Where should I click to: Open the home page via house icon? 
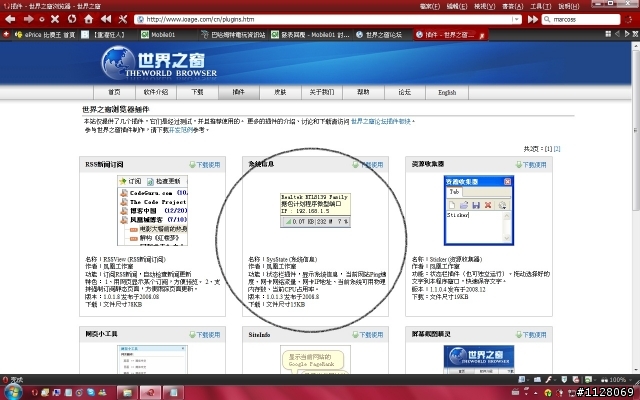point(89,19)
